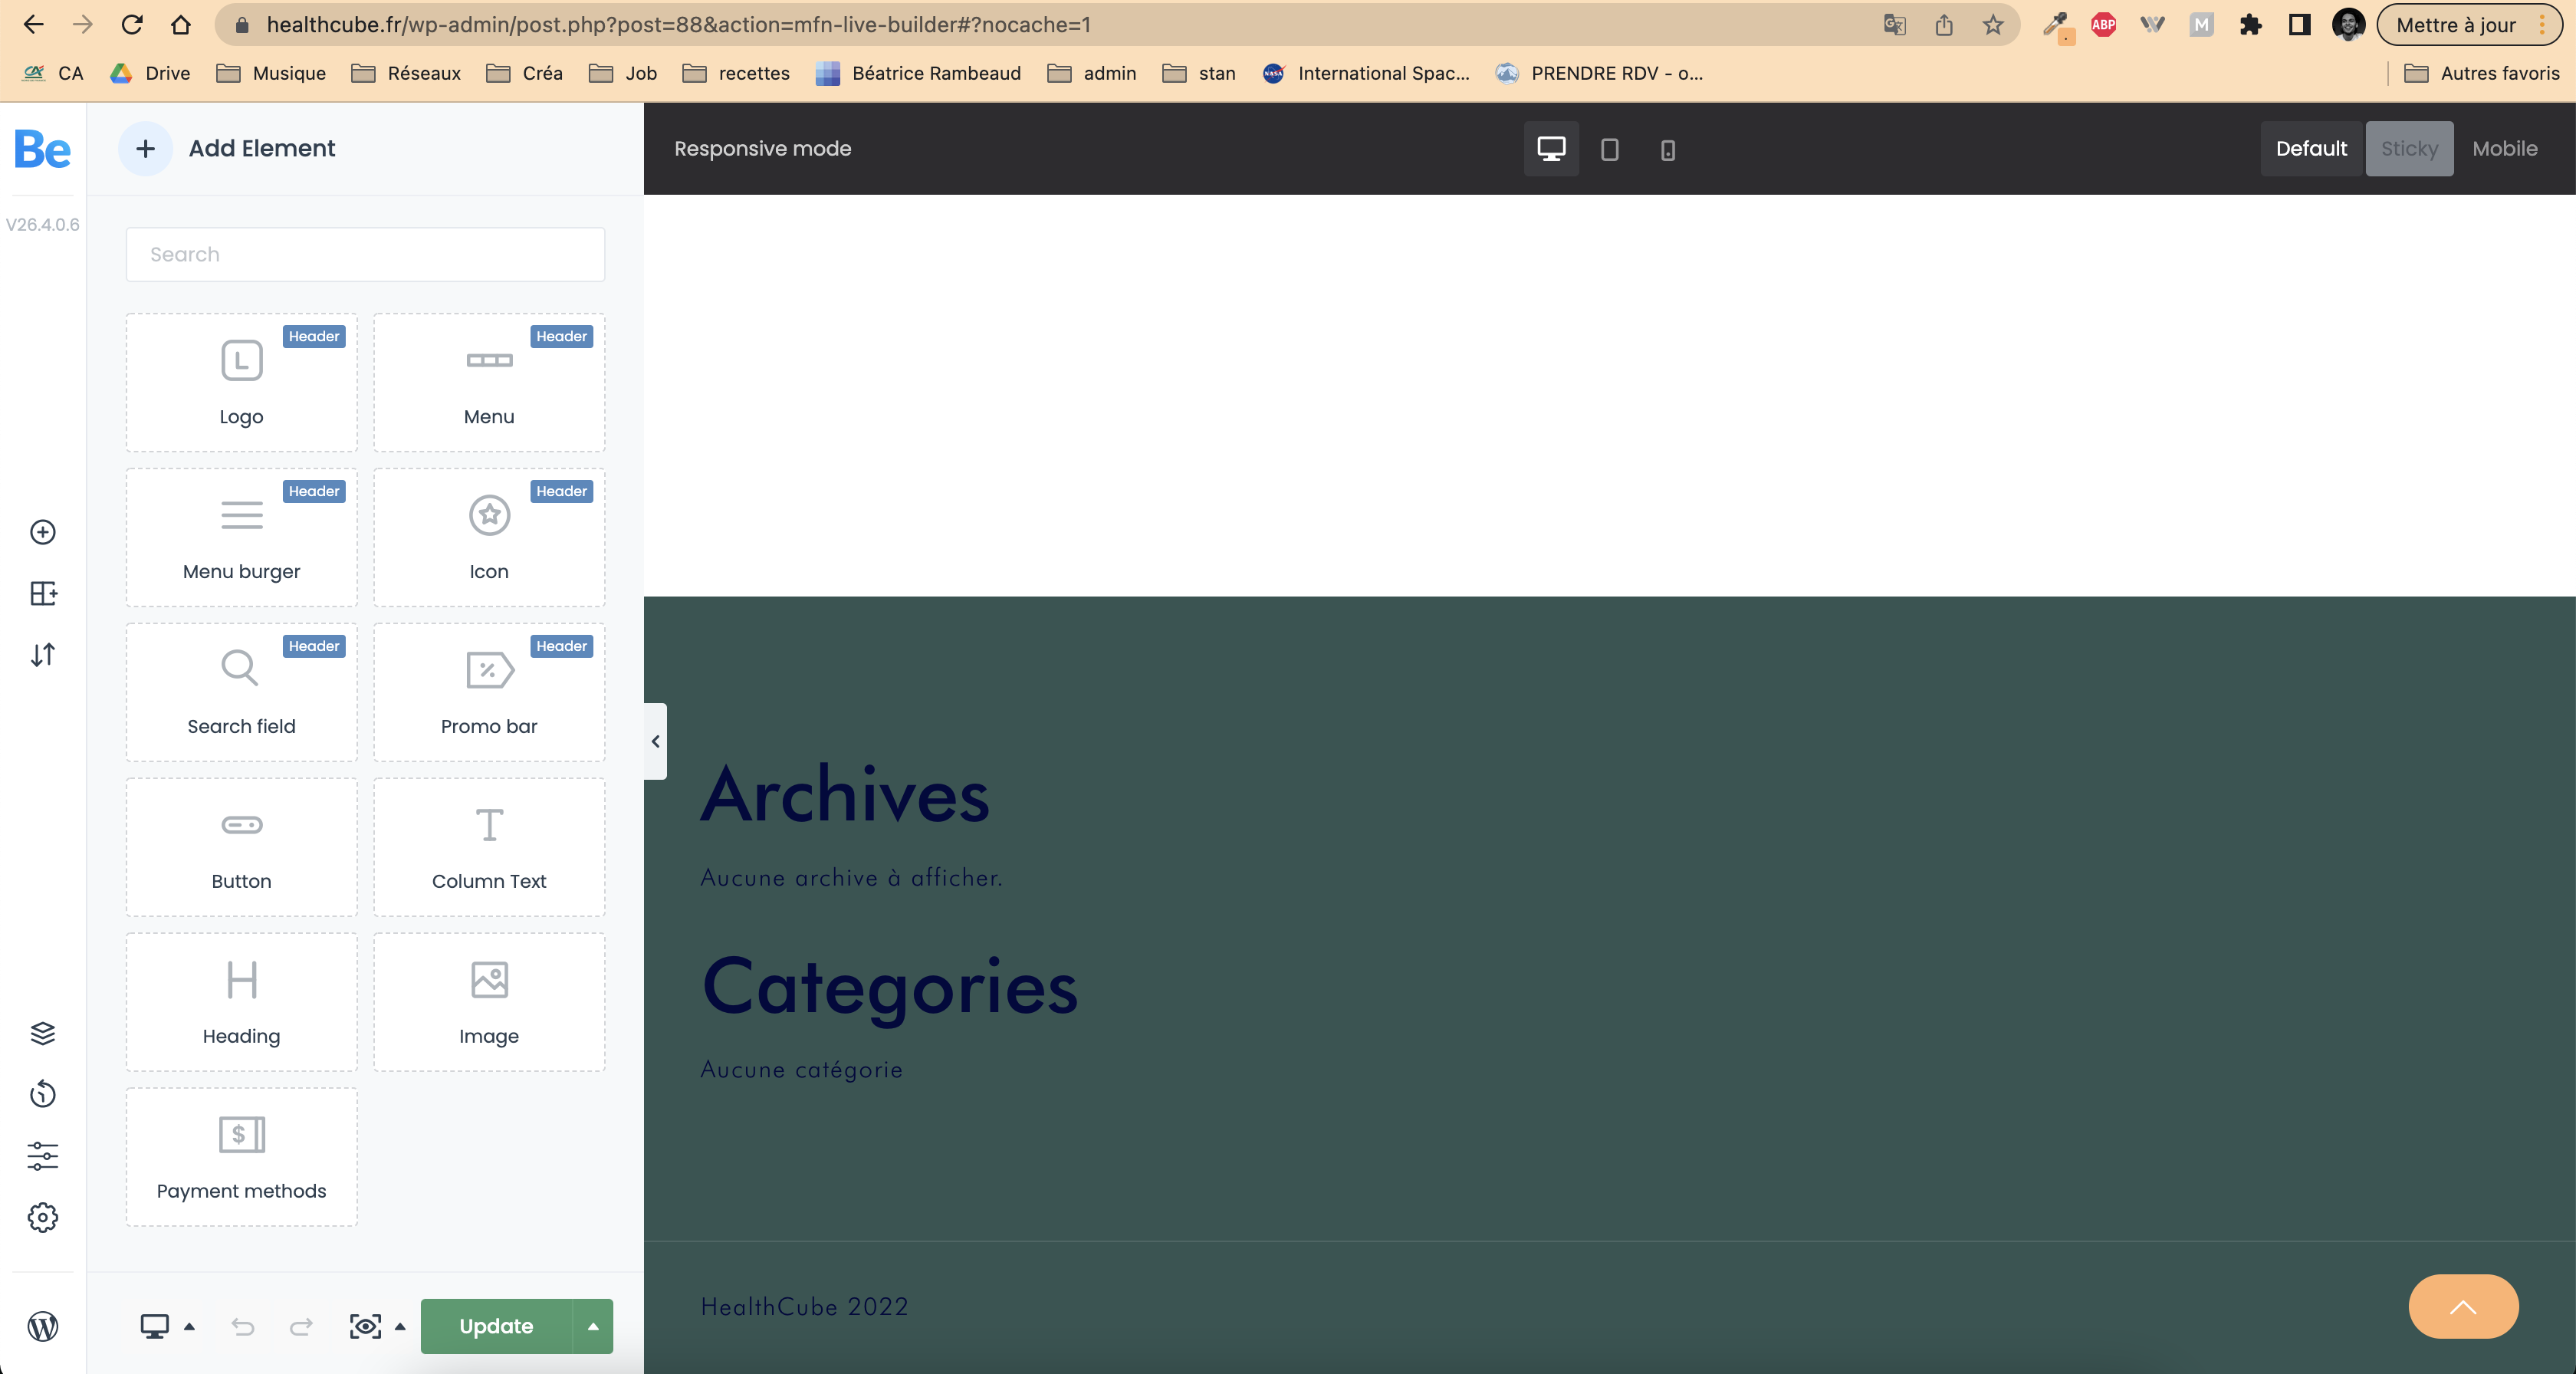Open the layers navigator icon
Screen dimensions: 2576x1374
43,1033
